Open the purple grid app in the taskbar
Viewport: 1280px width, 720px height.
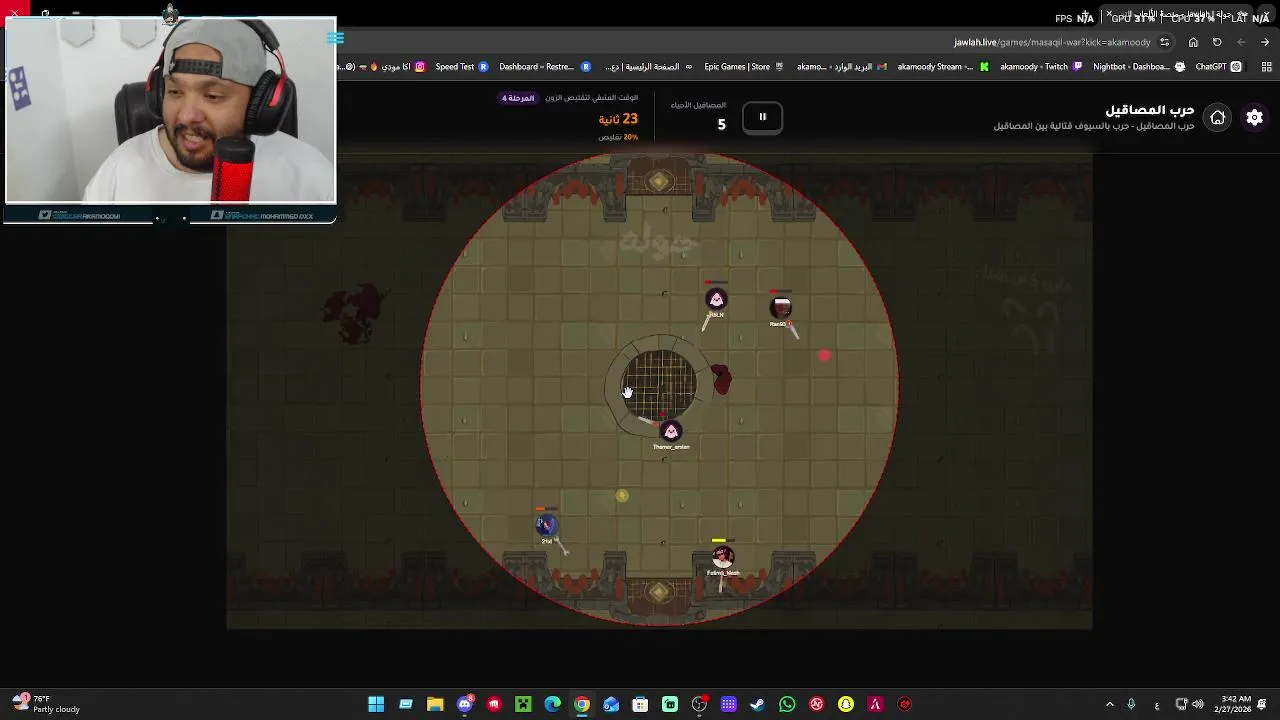728,704
